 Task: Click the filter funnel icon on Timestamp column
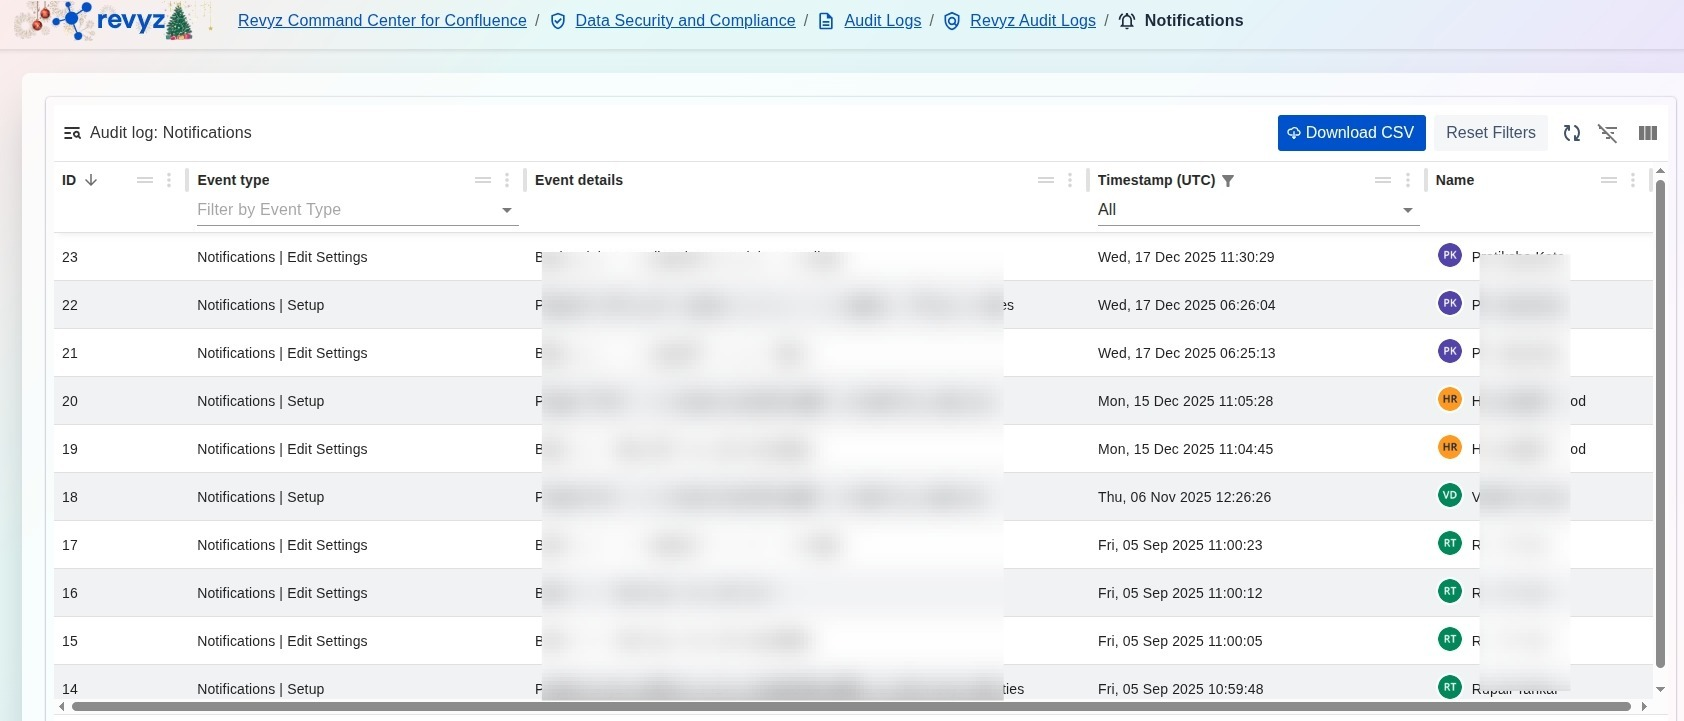point(1228,181)
